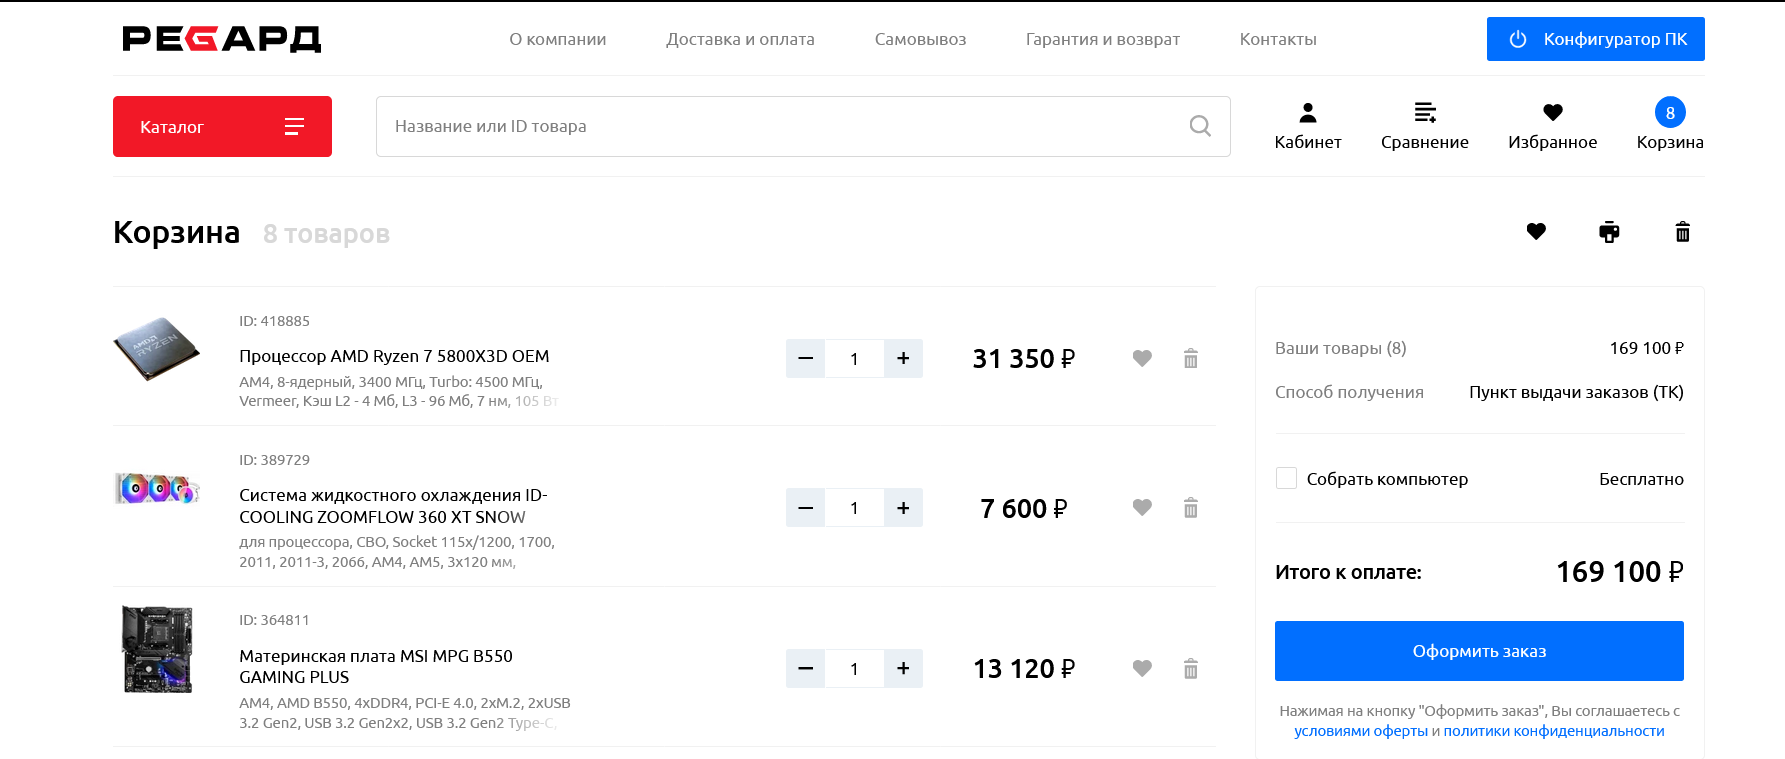Favorite the ID-COOLING ZOOMFLOW cooler
Viewport: 1785px width, 759px height.
tap(1142, 508)
